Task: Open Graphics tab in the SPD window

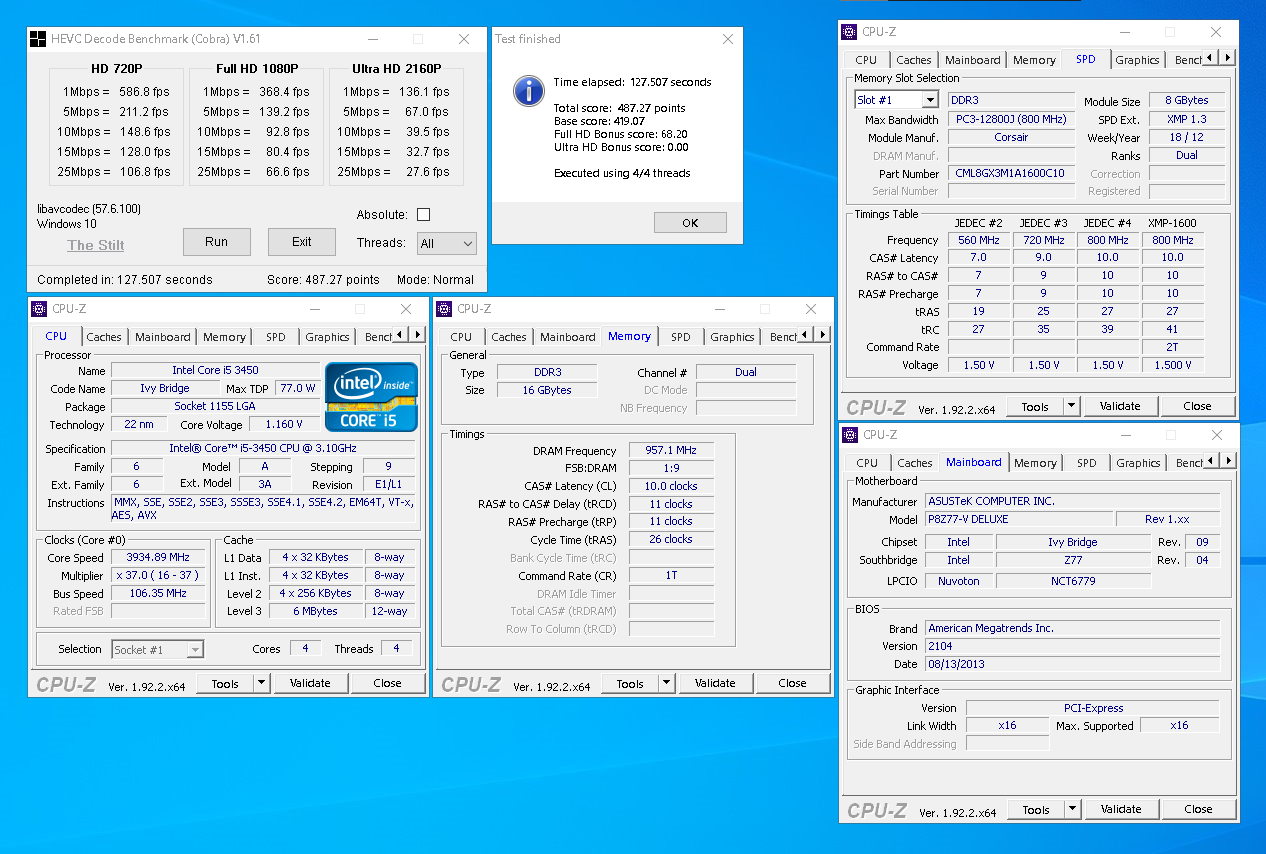Action: 1137,60
